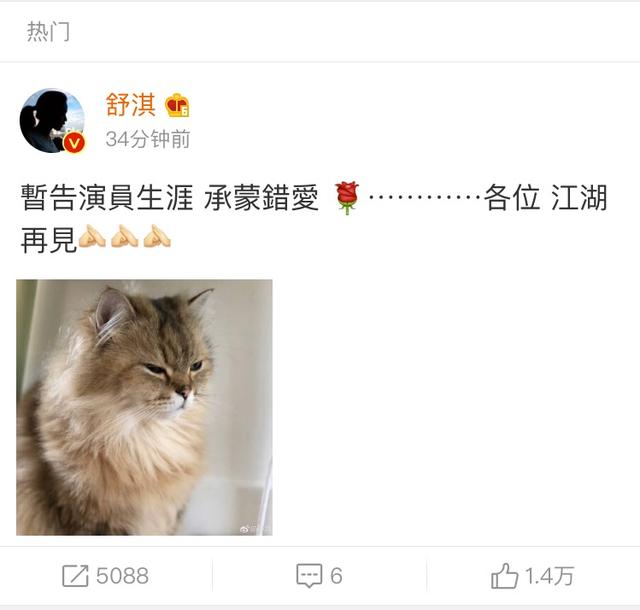Tap the red rose emoji in the post
This screenshot has height=610, width=640.
click(x=347, y=198)
